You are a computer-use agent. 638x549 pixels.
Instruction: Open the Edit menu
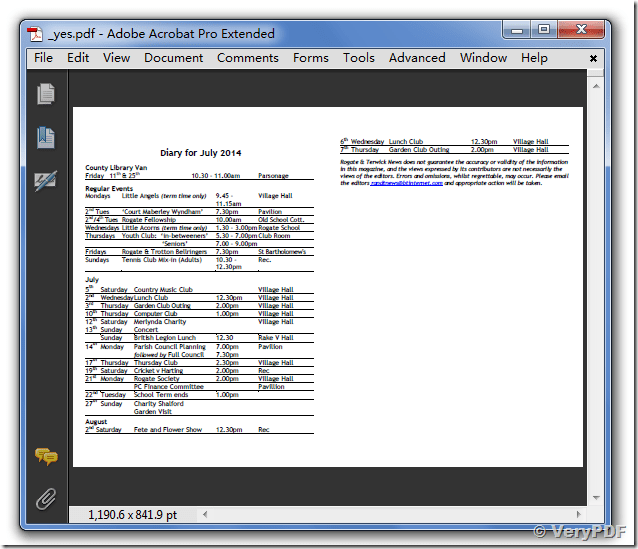[78, 58]
